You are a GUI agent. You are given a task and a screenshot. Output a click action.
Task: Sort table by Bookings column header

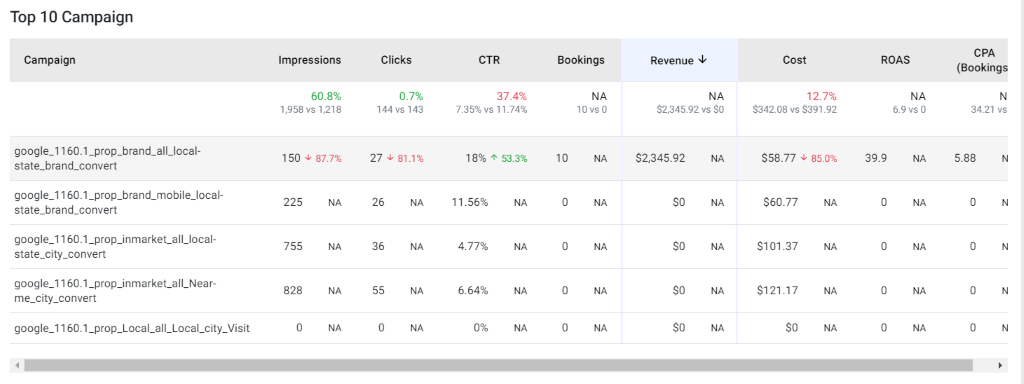click(x=581, y=60)
